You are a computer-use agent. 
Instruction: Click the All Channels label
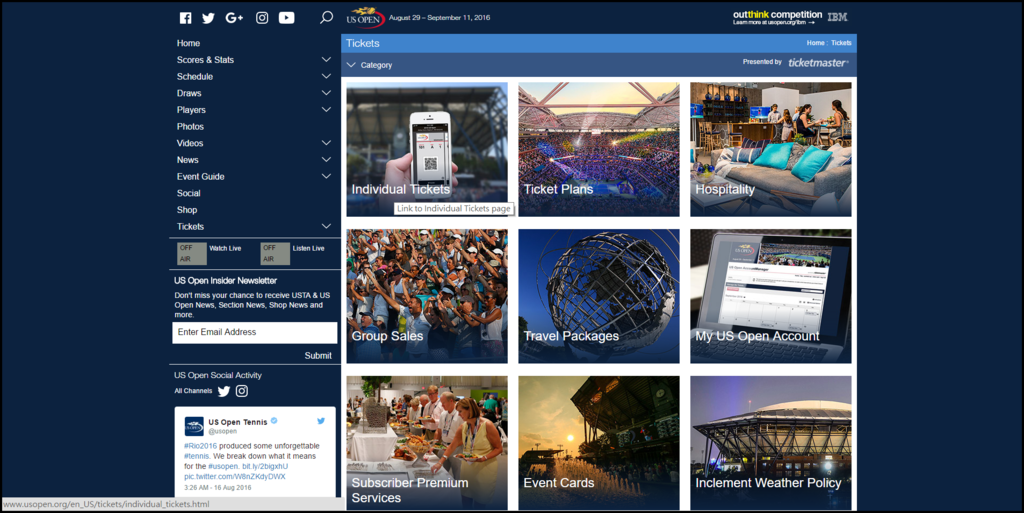193,391
